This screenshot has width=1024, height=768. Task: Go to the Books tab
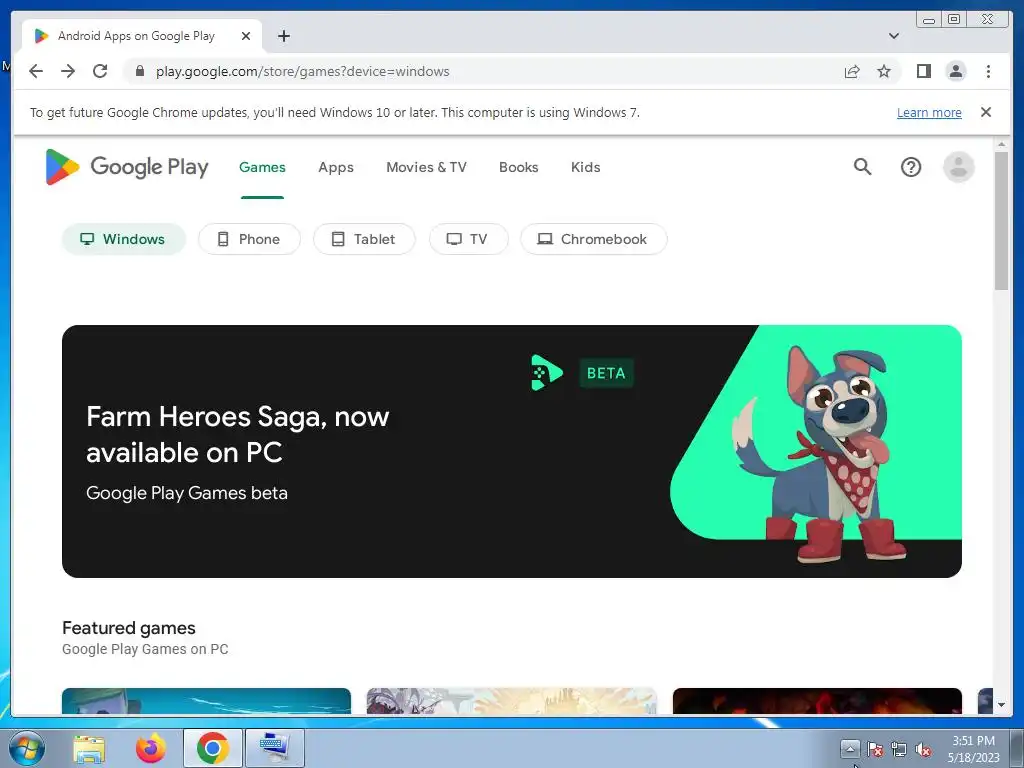click(x=519, y=167)
